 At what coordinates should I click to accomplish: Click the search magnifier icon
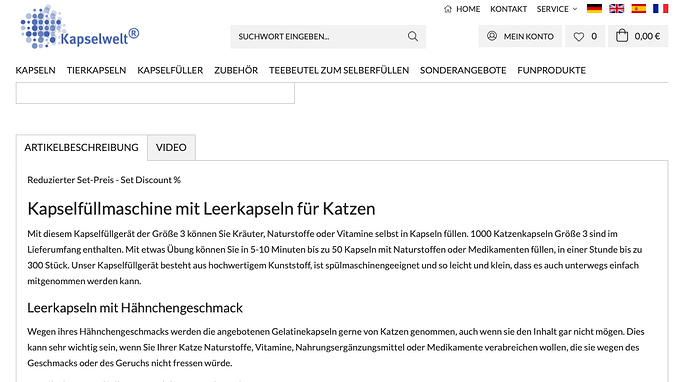coord(412,37)
